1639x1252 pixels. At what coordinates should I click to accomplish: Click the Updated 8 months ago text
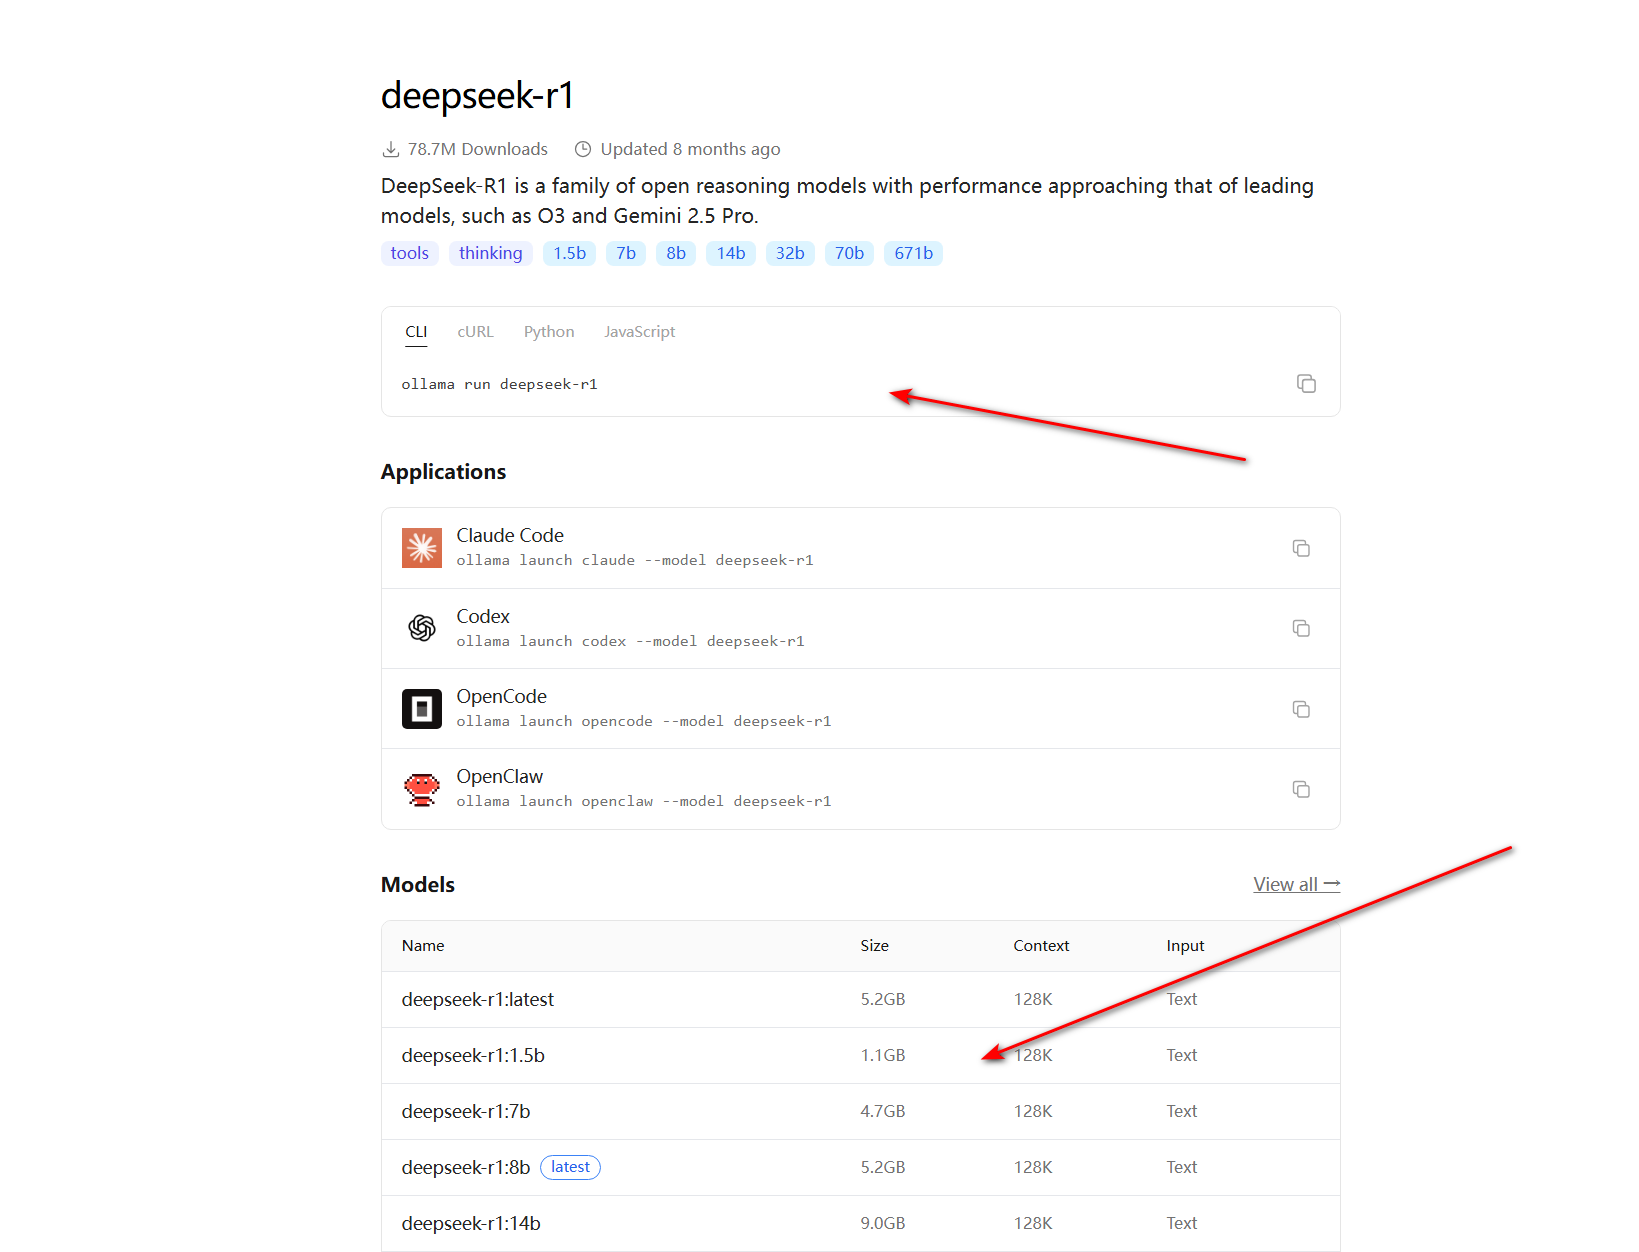click(x=690, y=149)
